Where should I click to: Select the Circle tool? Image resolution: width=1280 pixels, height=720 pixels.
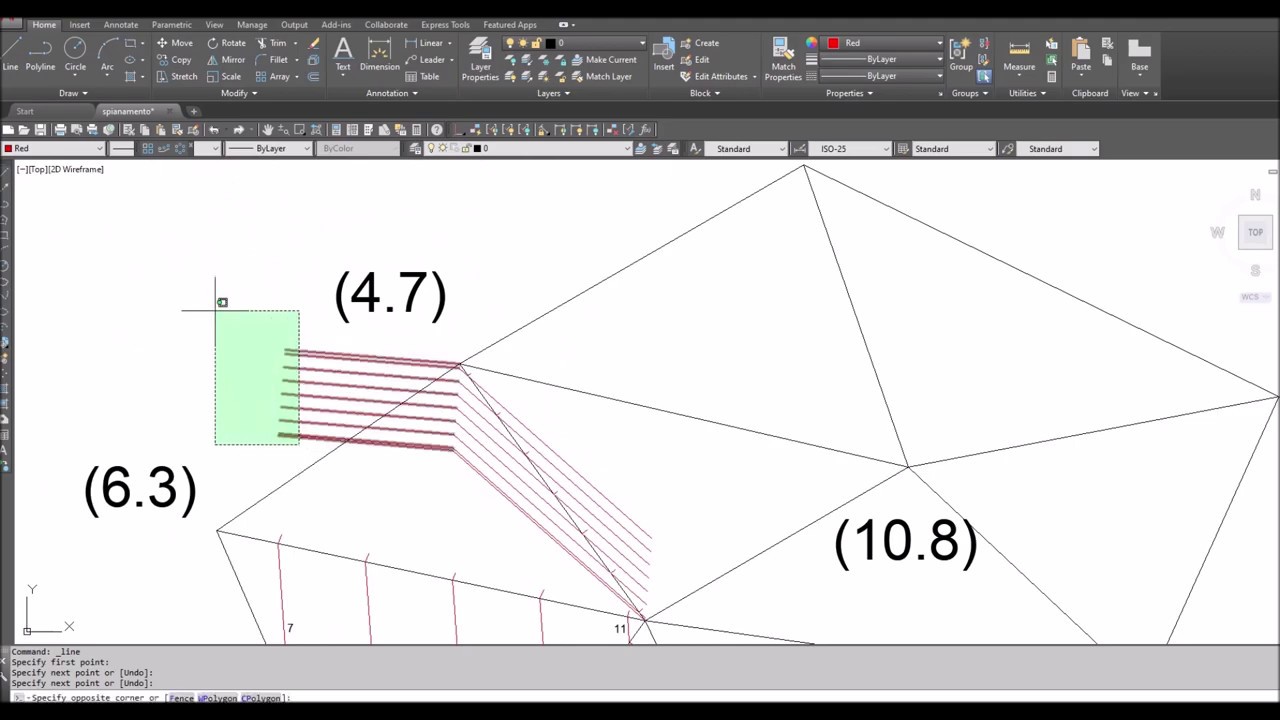[75, 54]
